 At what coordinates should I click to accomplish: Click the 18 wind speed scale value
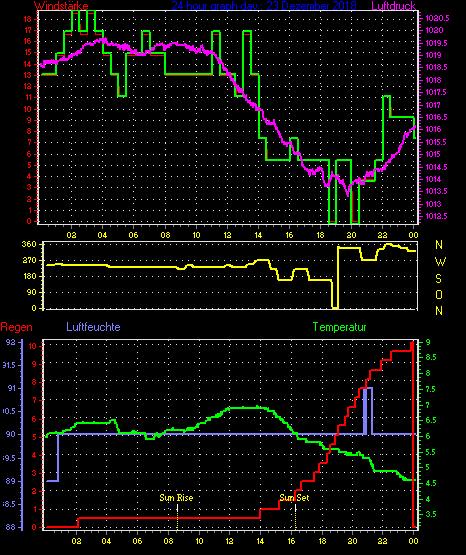pos(28,19)
